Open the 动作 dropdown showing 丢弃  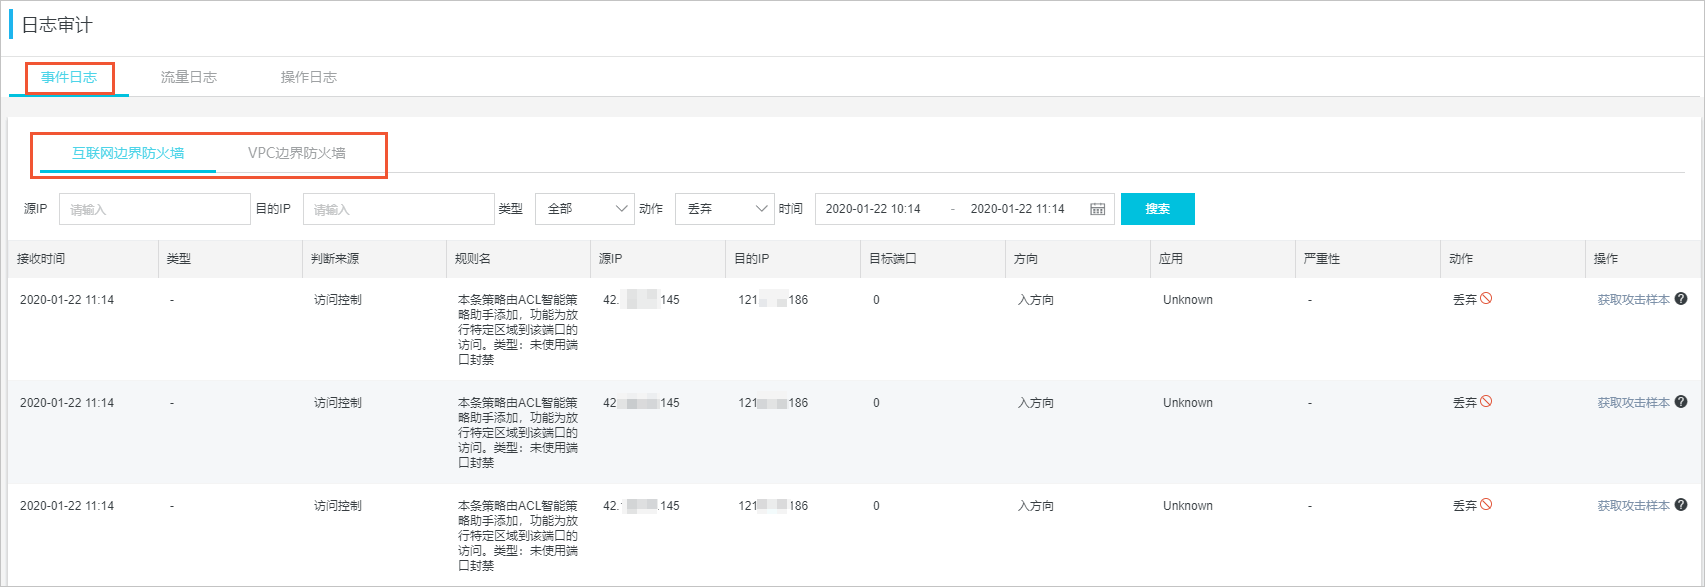click(725, 209)
